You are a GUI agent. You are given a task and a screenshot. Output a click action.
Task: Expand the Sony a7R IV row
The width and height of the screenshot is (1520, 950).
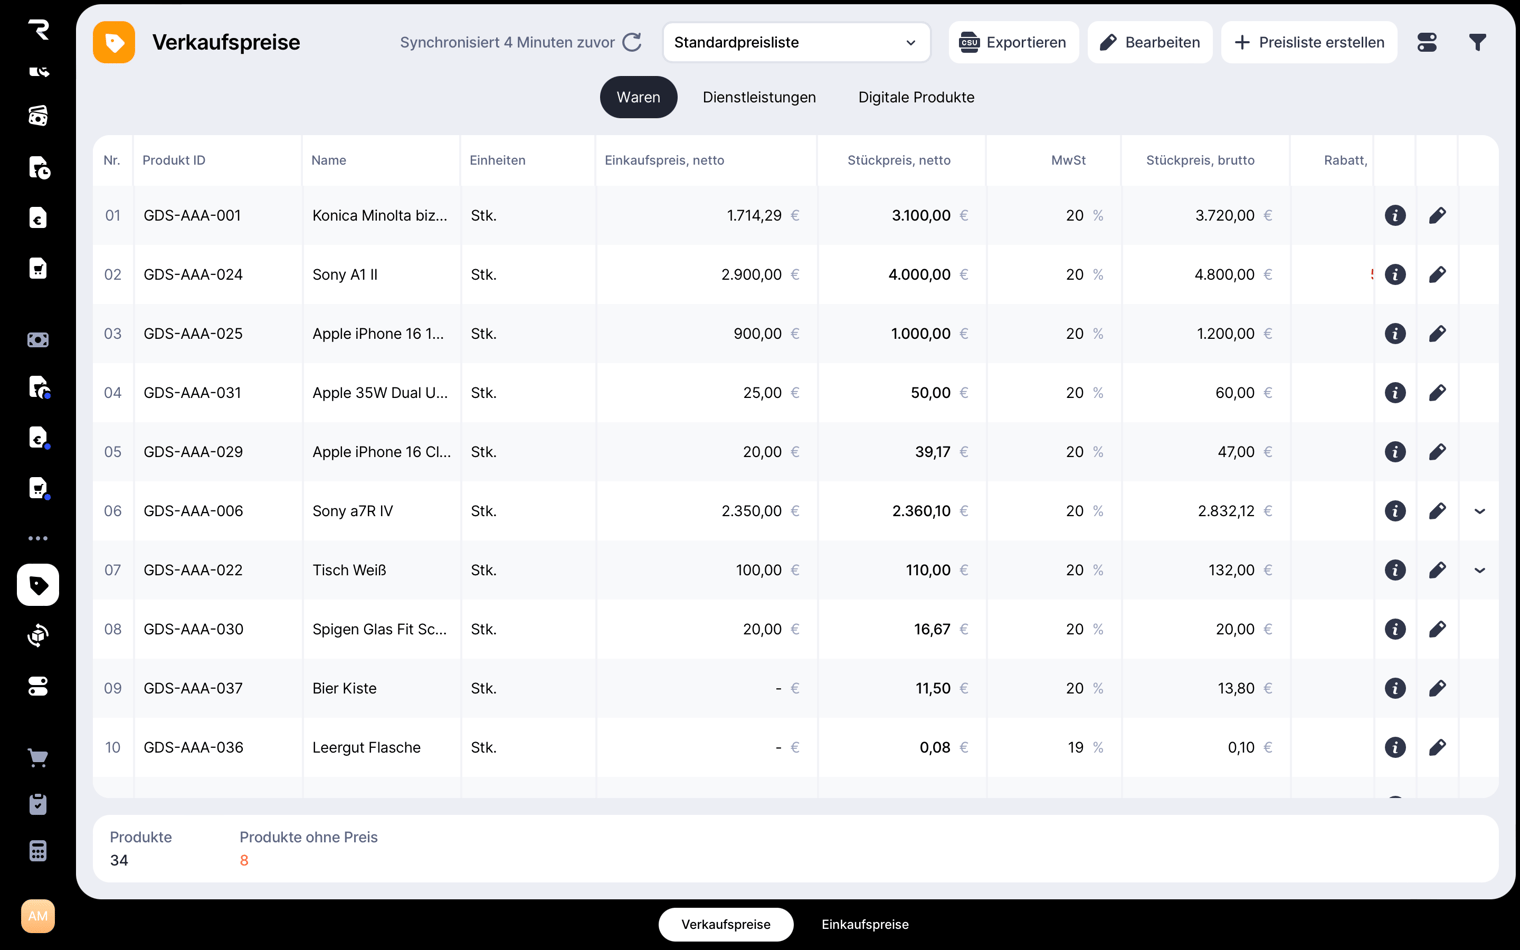click(1479, 511)
